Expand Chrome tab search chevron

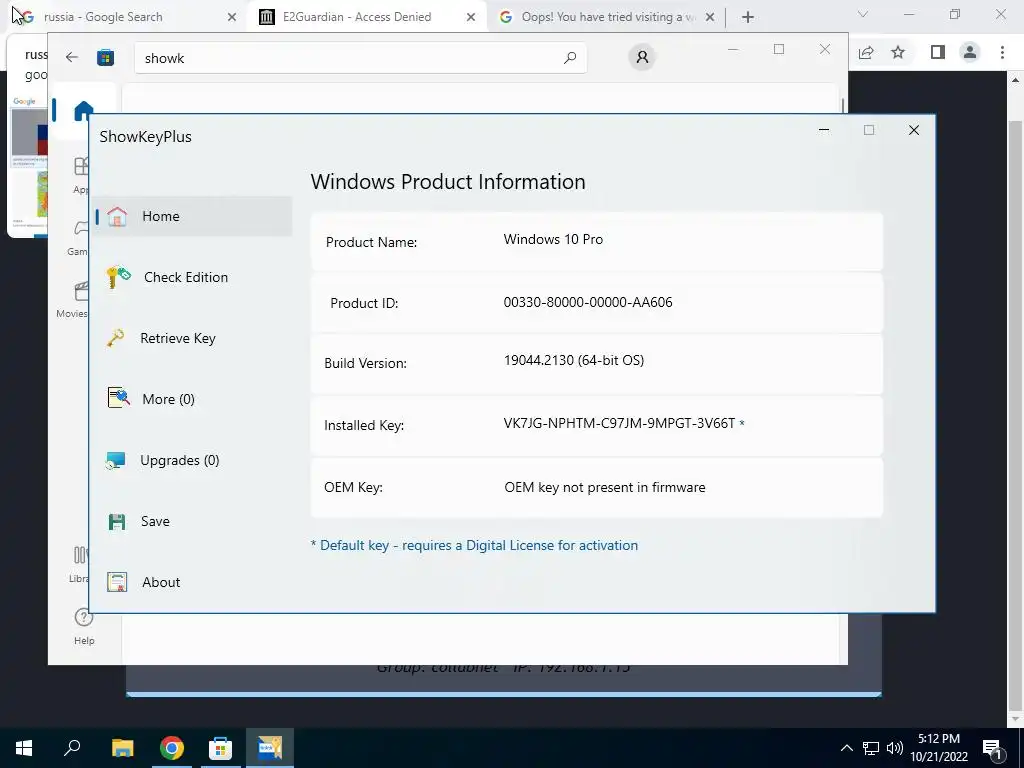coord(863,14)
